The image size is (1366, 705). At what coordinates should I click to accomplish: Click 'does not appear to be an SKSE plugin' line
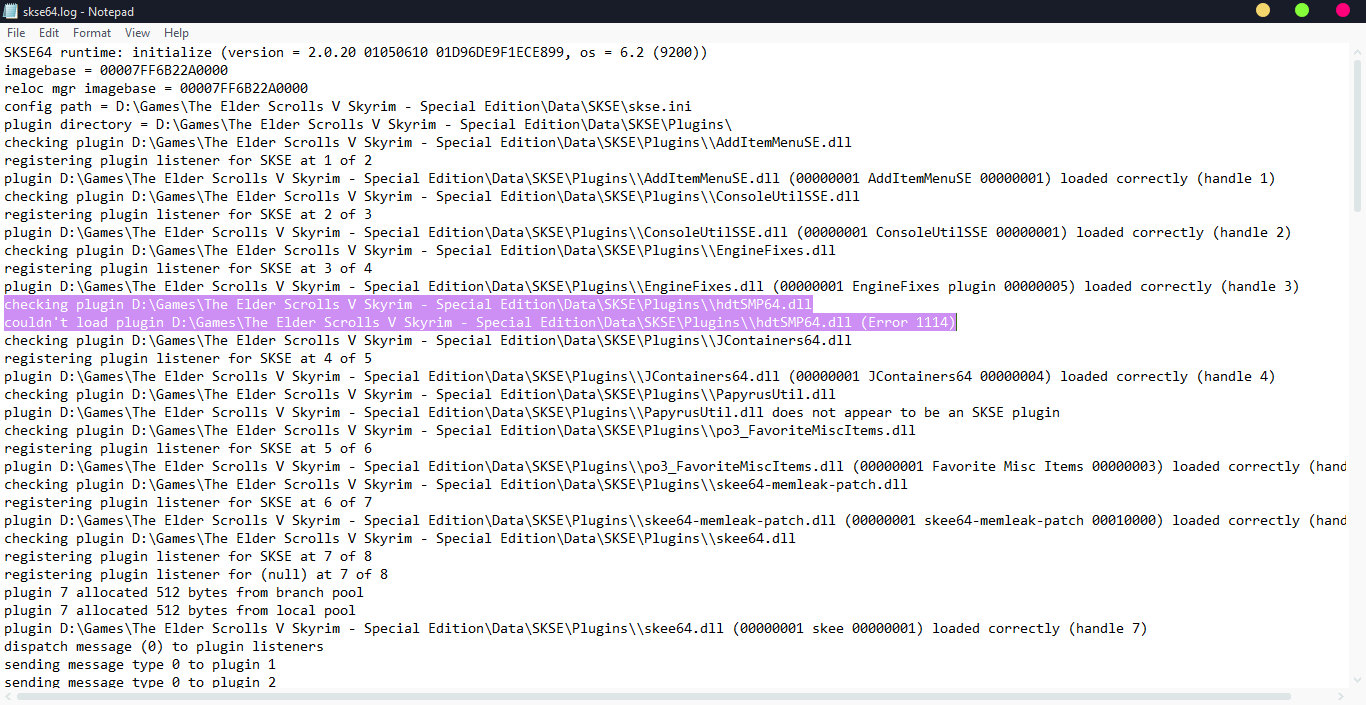click(532, 412)
